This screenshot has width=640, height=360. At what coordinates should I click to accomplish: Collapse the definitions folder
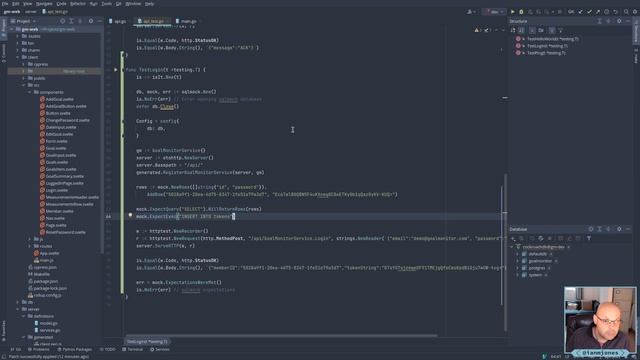pyautogui.click(x=23, y=316)
